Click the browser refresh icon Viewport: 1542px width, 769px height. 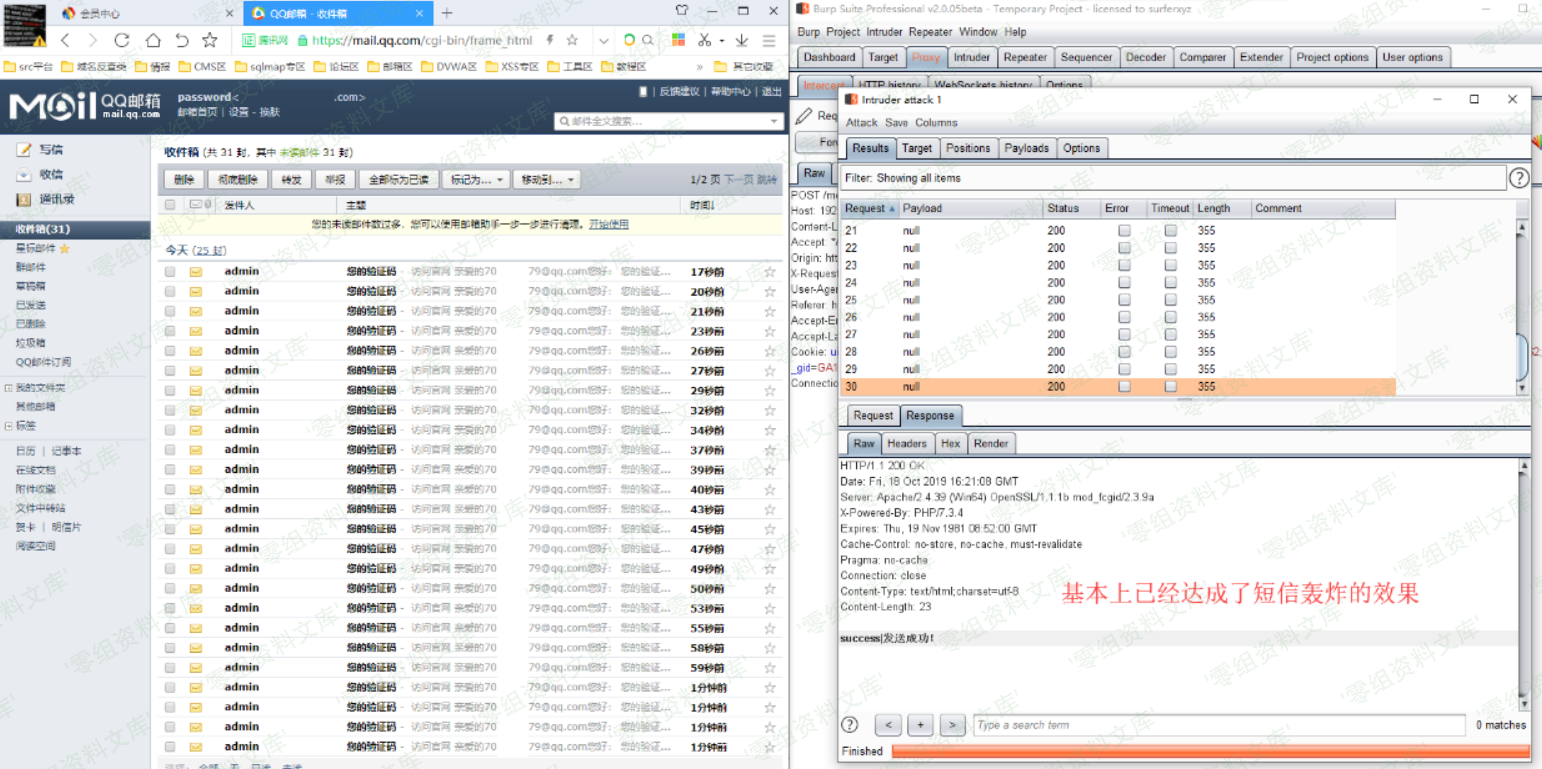click(x=122, y=41)
